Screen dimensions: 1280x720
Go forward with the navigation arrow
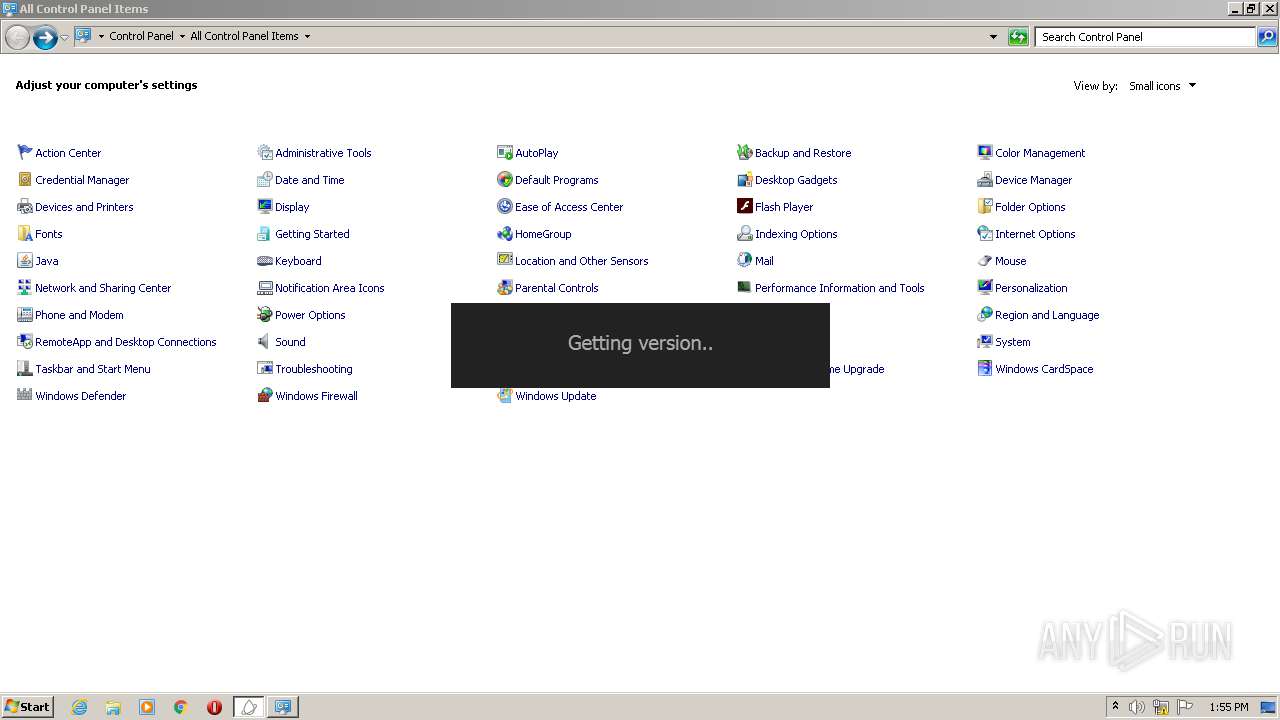(45, 38)
